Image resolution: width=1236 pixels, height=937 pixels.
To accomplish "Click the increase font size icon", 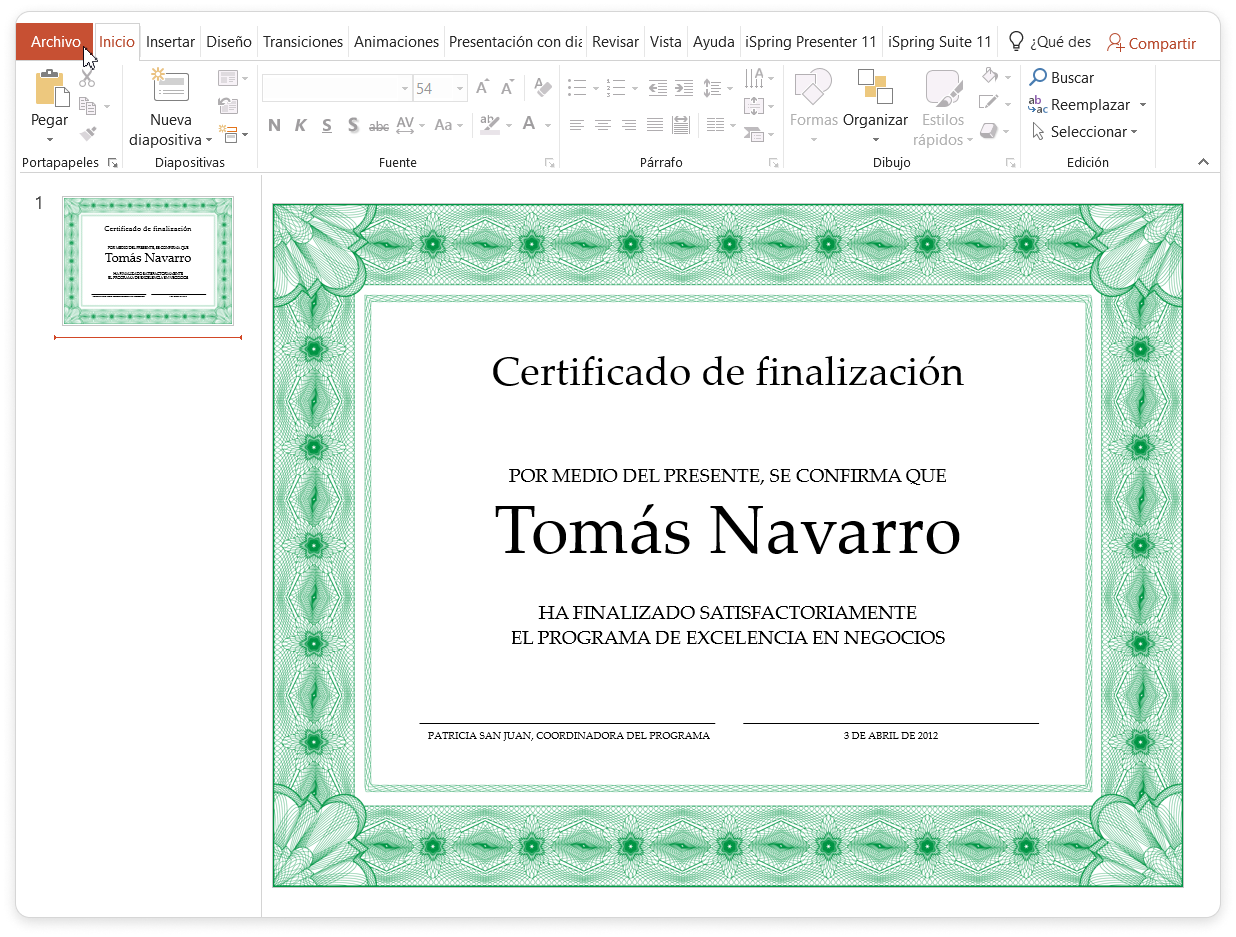I will tap(483, 88).
